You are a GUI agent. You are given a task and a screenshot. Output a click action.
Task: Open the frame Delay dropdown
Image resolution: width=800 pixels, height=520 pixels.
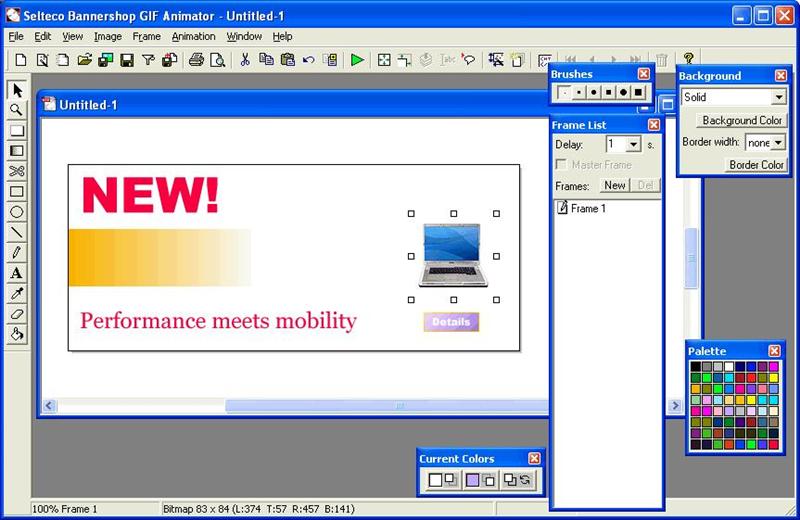tap(632, 145)
